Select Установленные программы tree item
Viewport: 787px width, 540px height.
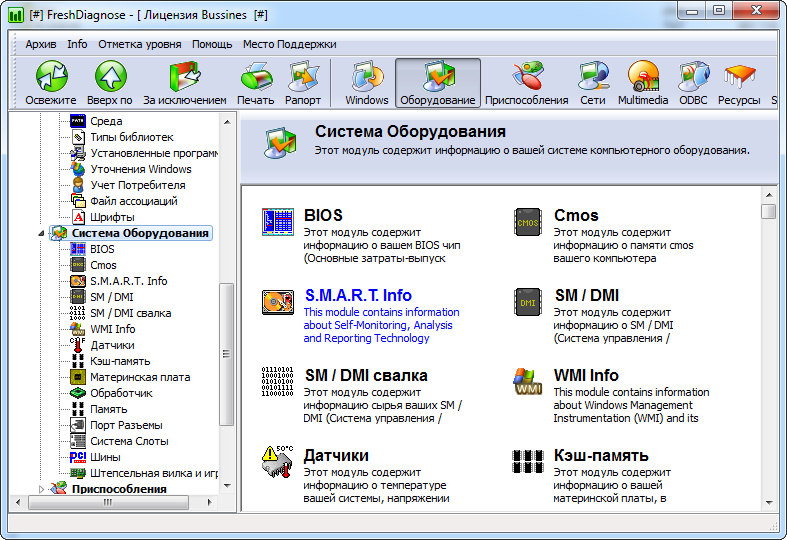154,153
